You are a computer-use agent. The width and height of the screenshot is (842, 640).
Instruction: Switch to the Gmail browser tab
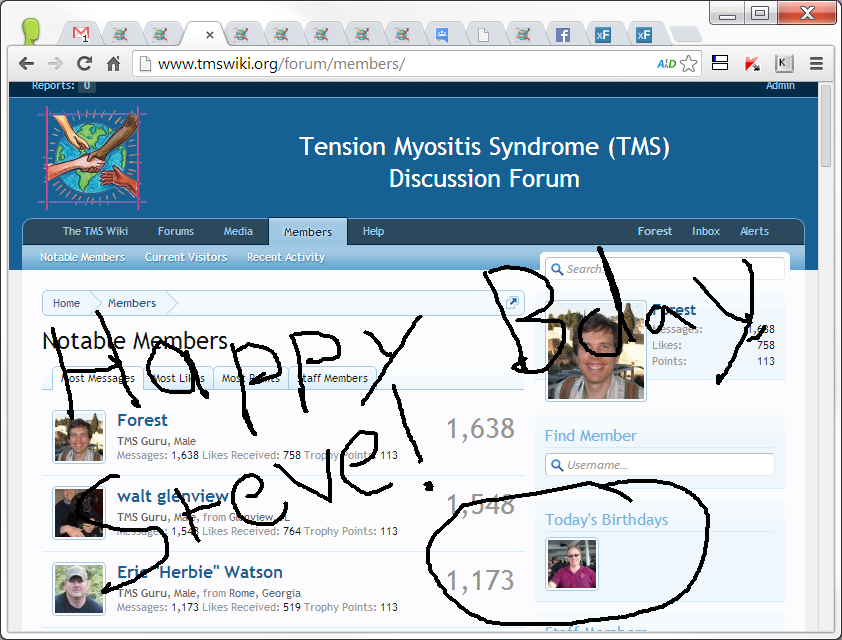pyautogui.click(x=81, y=34)
